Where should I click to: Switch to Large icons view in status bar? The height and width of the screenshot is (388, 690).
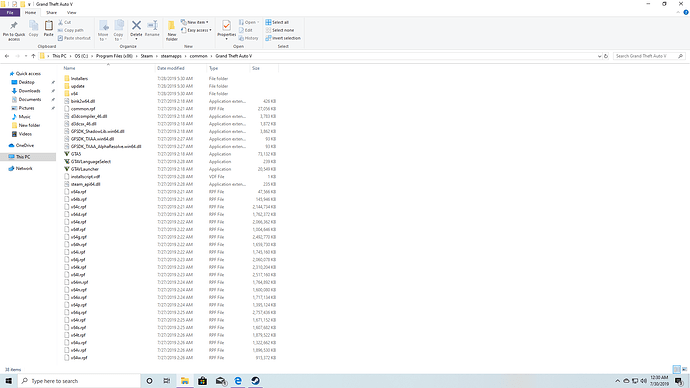684,369
